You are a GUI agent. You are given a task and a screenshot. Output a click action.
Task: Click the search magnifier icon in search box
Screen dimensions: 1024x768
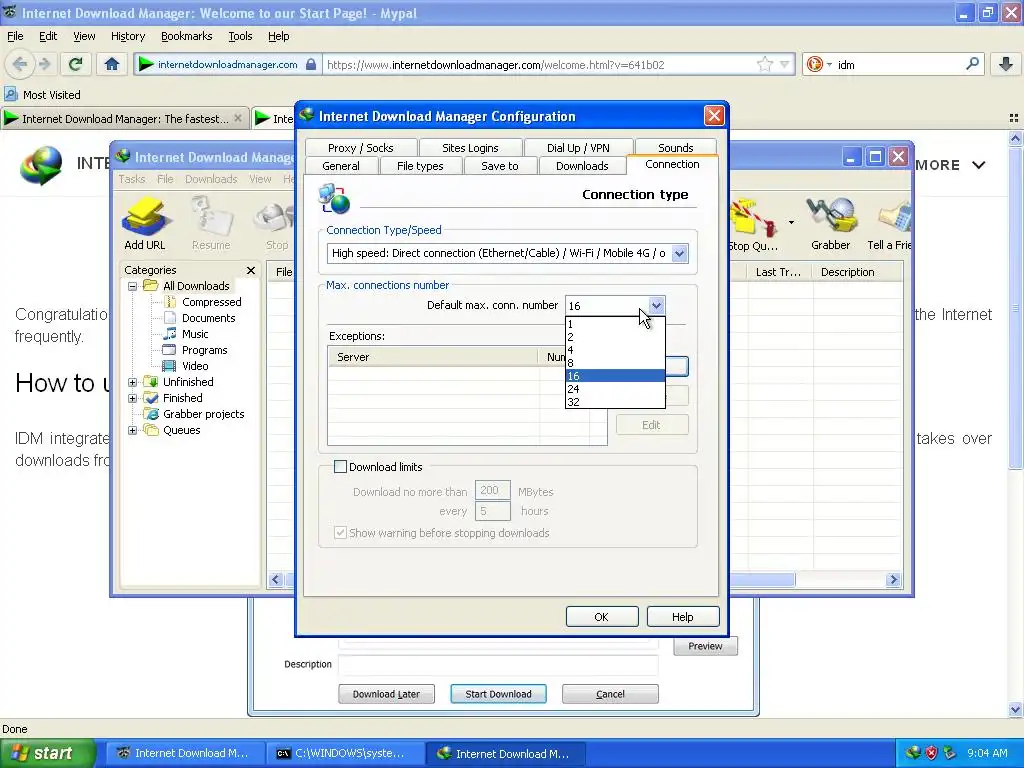[x=972, y=64]
